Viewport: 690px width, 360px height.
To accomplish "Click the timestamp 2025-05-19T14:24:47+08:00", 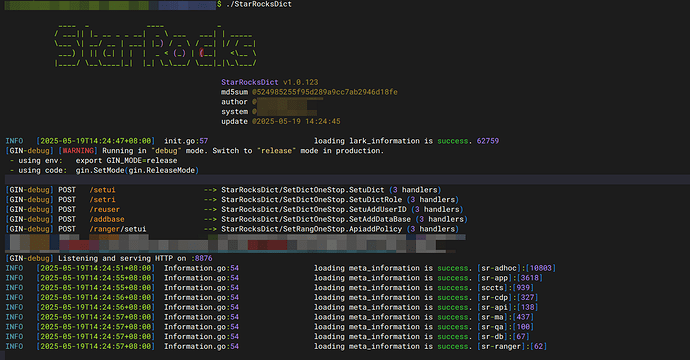I will tap(95, 141).
